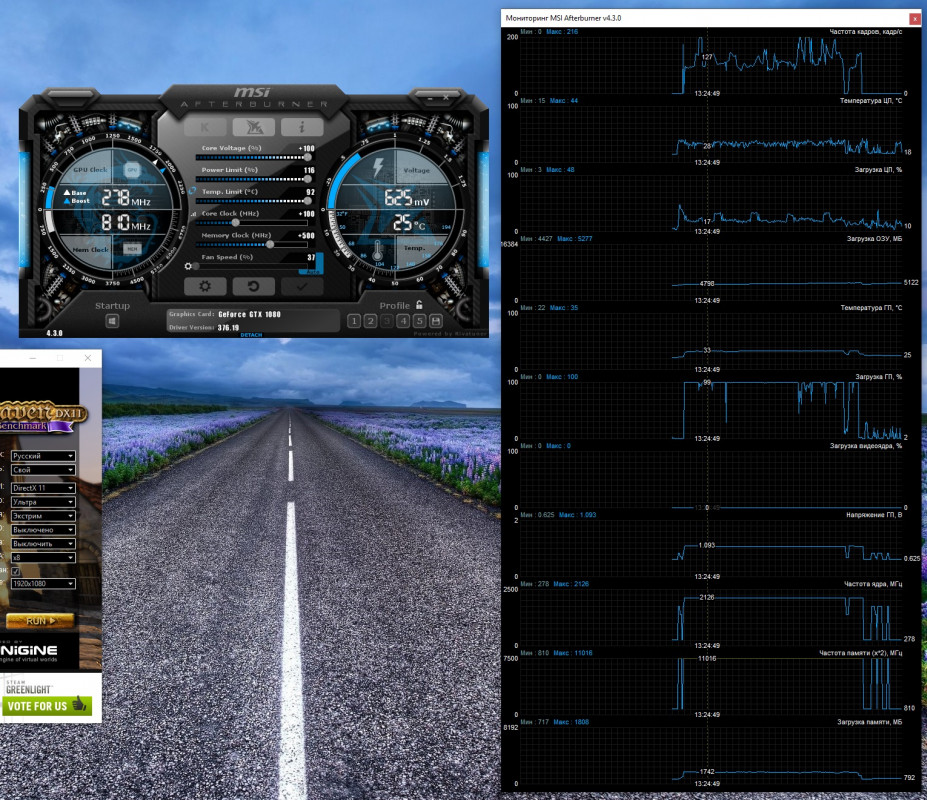The image size is (927, 800).
Task: Click the Detach link under driver version
Action: (x=251, y=335)
